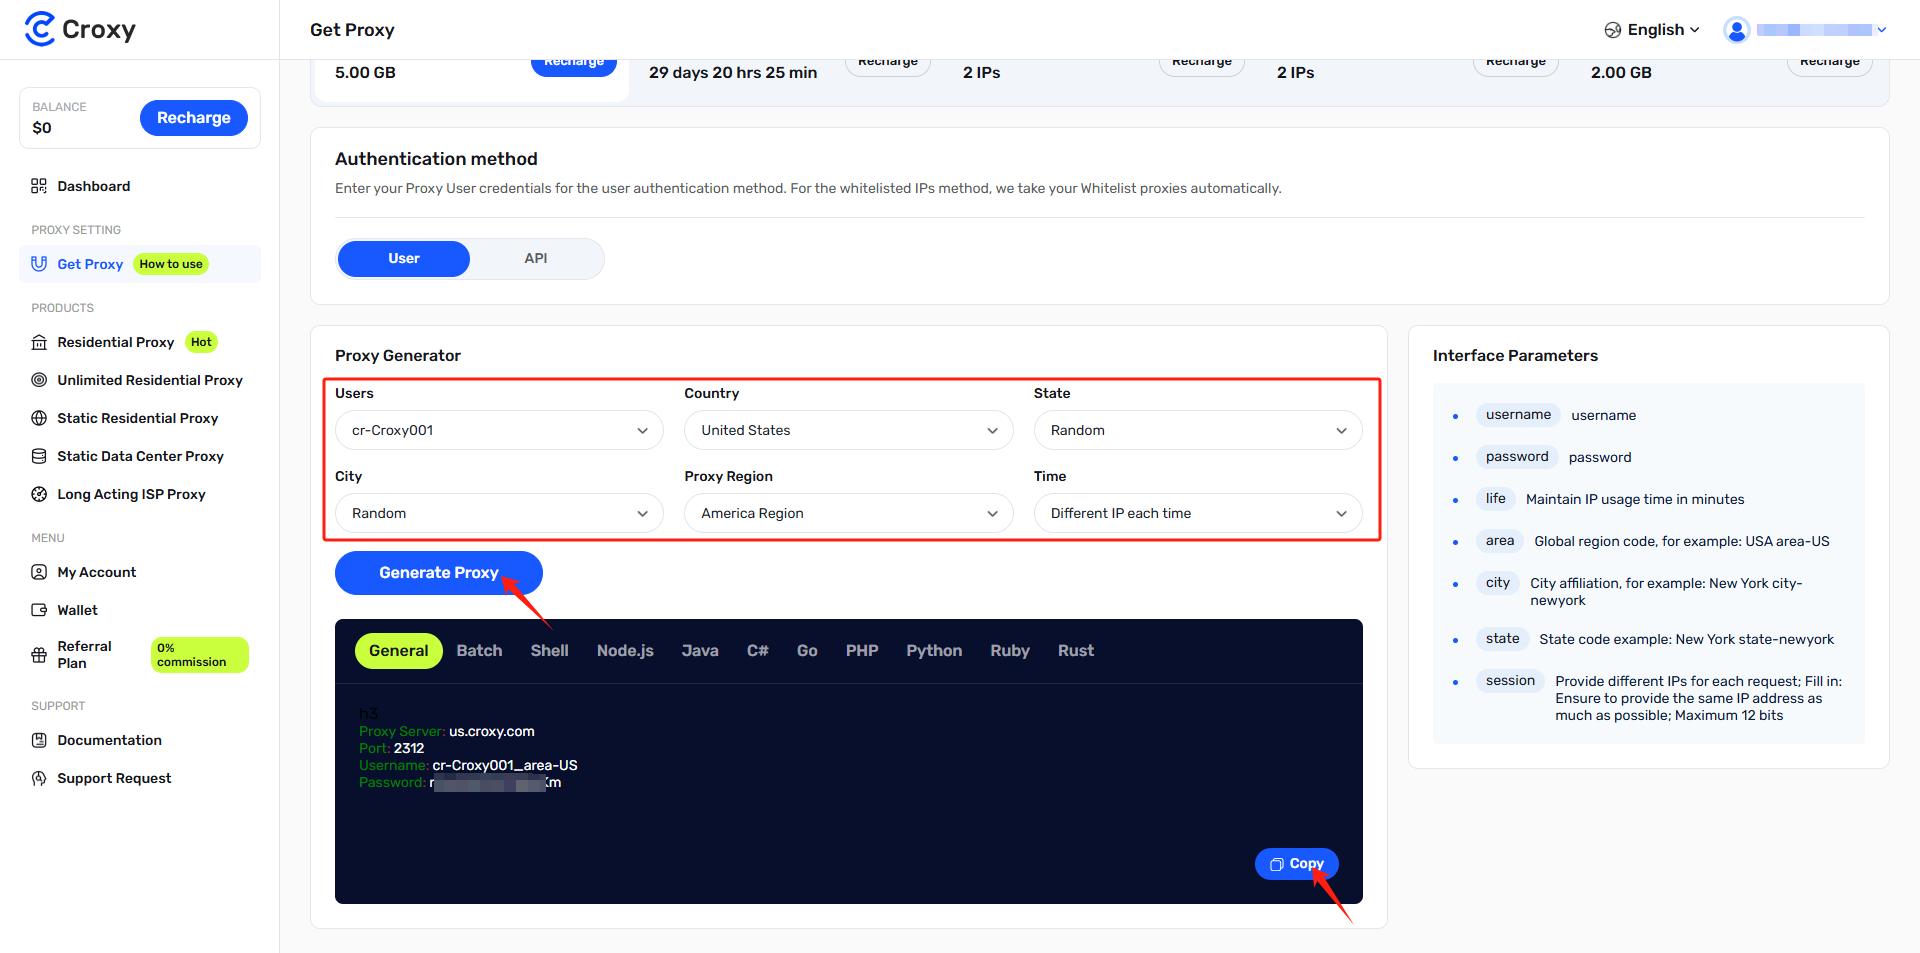Switch to the Go tab
The width and height of the screenshot is (1920, 953).
807,651
